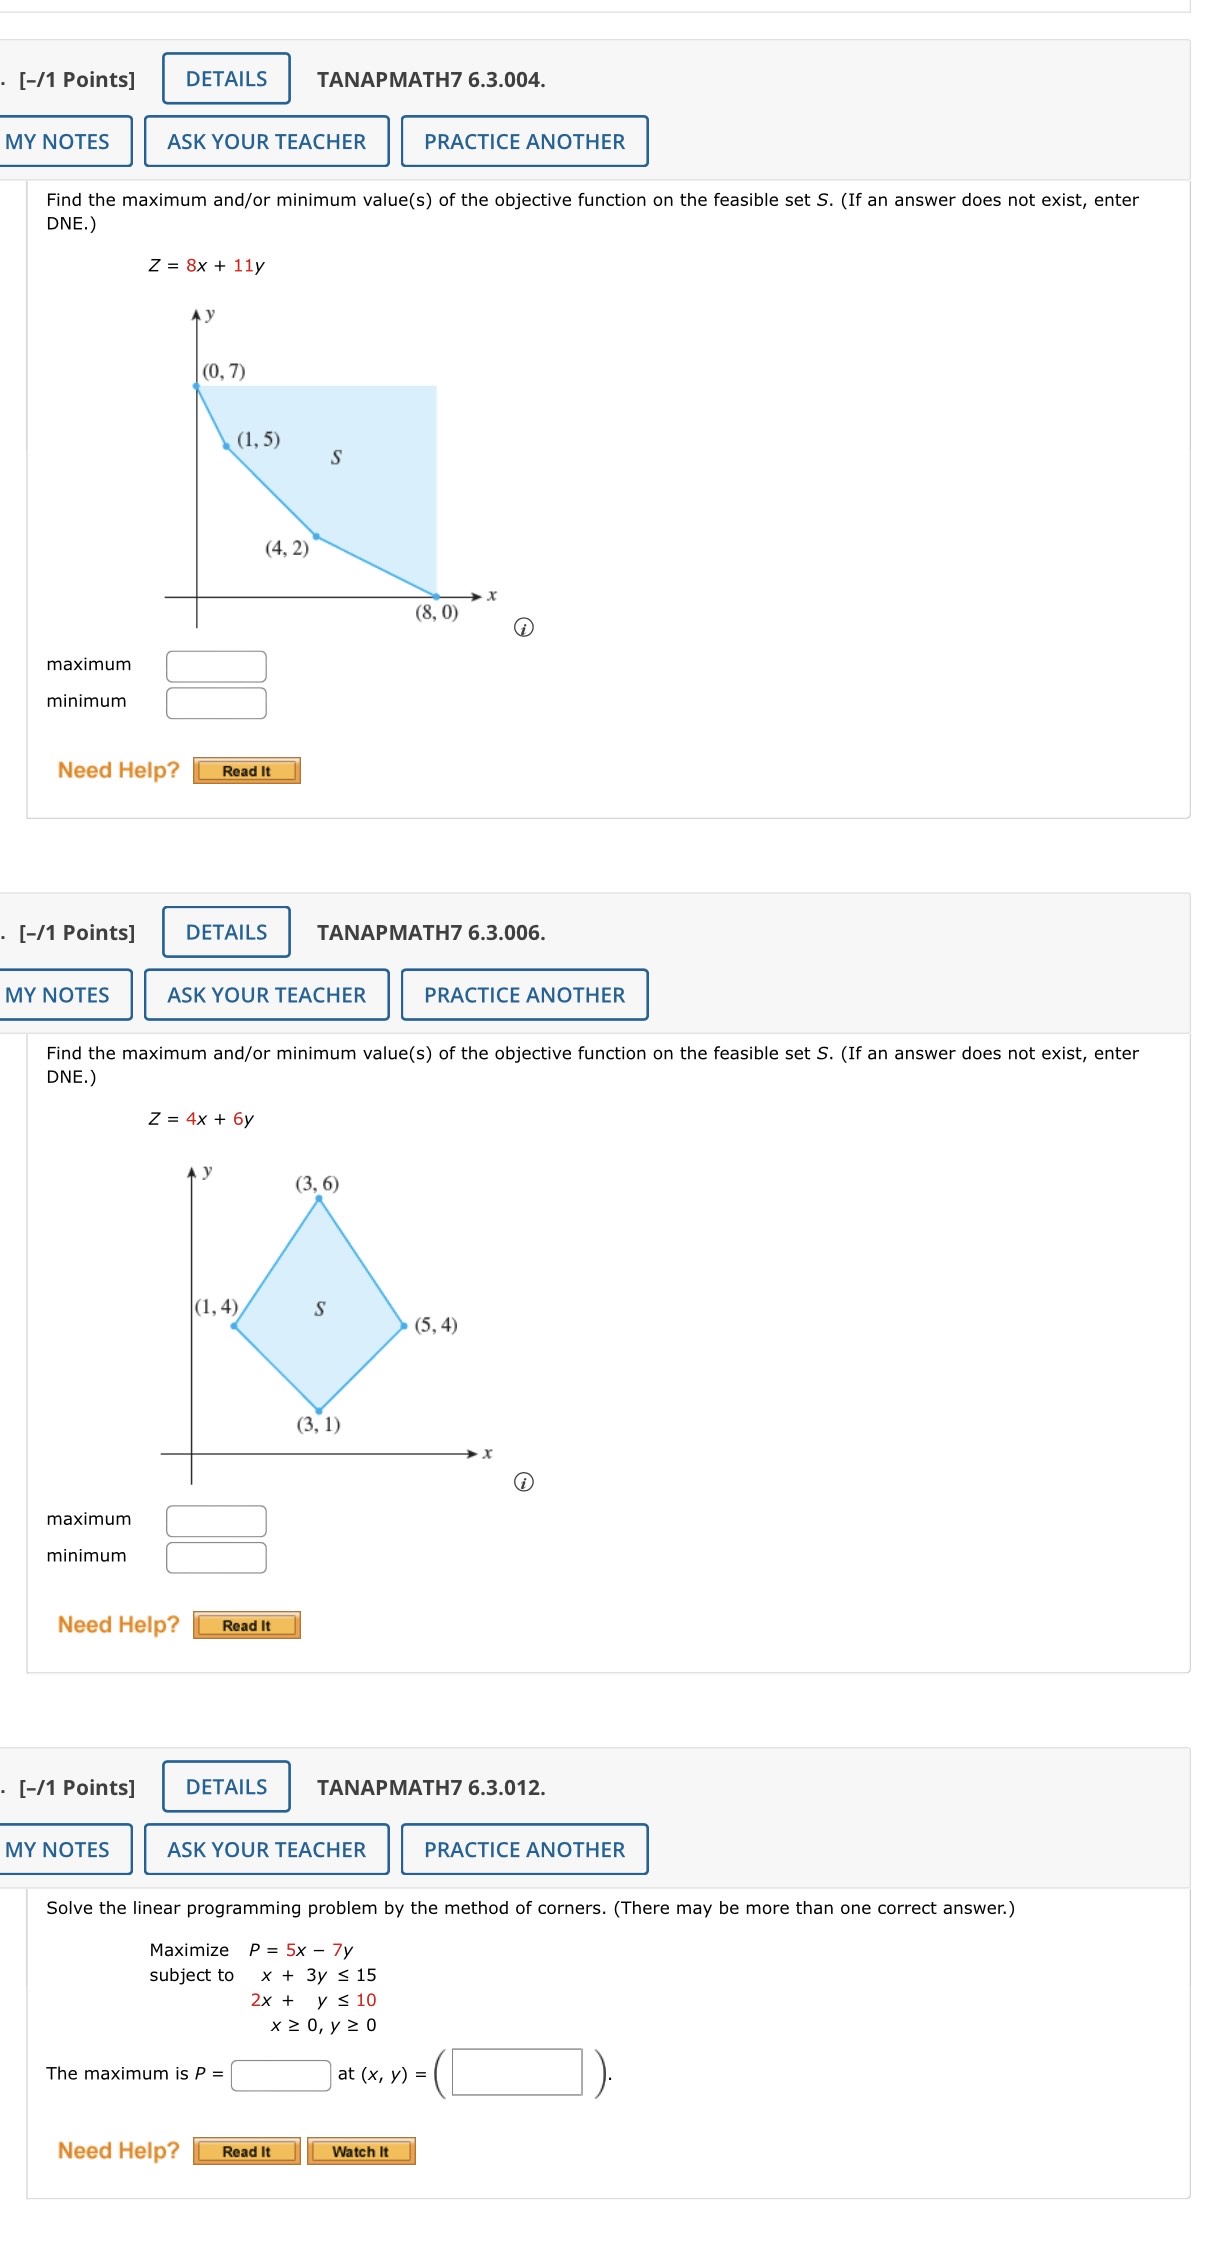Image resolution: width=1212 pixels, height=2259 pixels.
Task: Click Read It for problem TANAPMATH7 6.3.012
Action: tap(246, 2151)
